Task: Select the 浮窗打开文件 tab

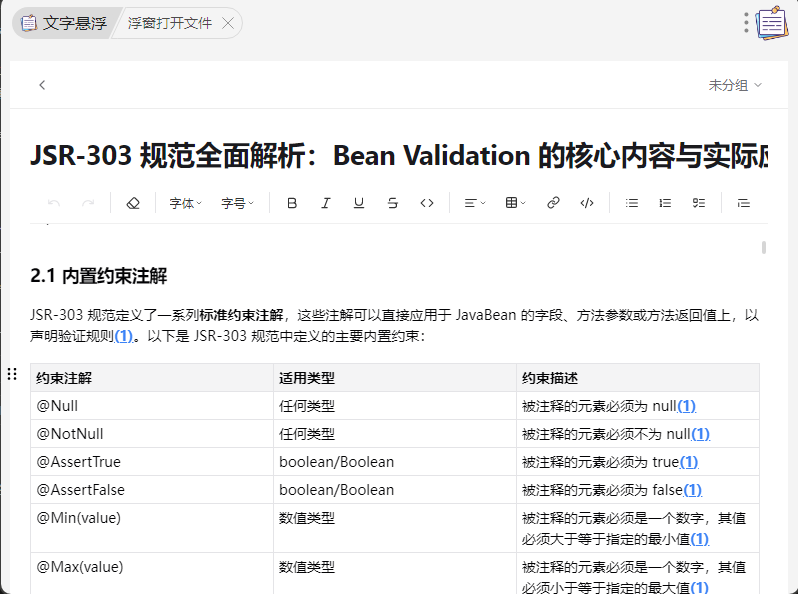Action: coord(169,23)
